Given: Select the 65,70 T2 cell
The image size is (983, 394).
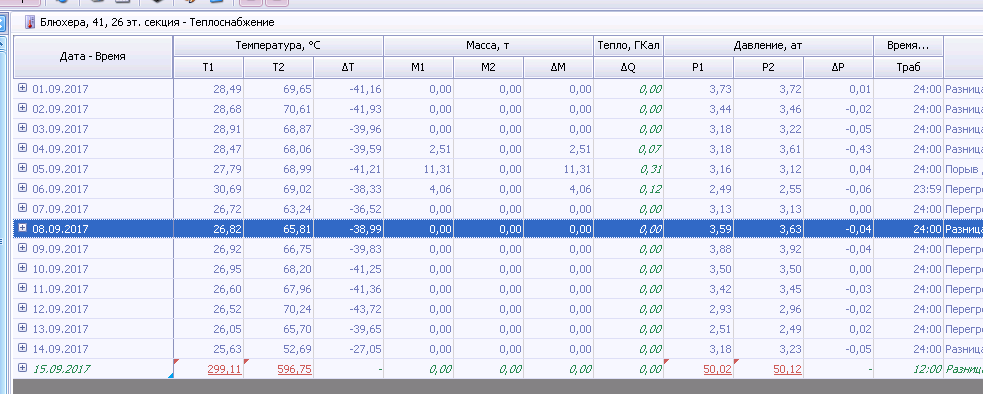Looking at the screenshot, I should point(278,329).
